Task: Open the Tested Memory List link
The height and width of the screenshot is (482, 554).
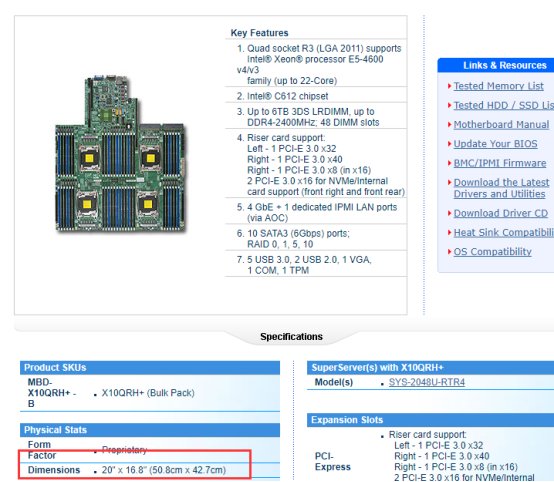Action: [498, 86]
